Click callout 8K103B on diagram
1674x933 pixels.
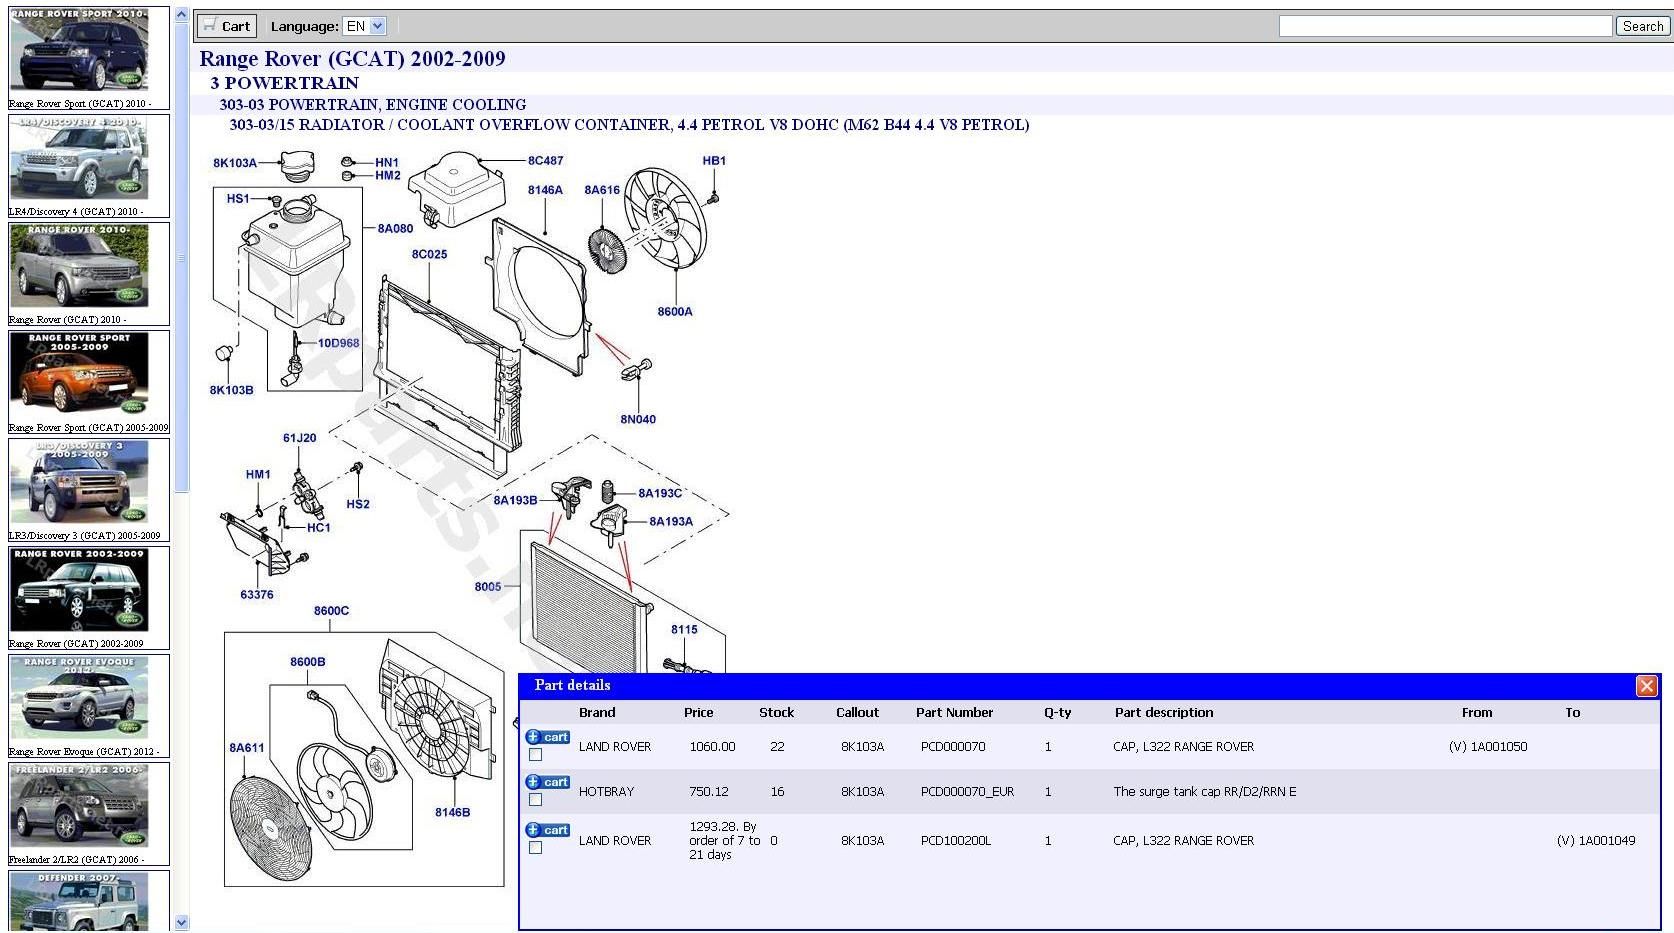pyautogui.click(x=231, y=390)
